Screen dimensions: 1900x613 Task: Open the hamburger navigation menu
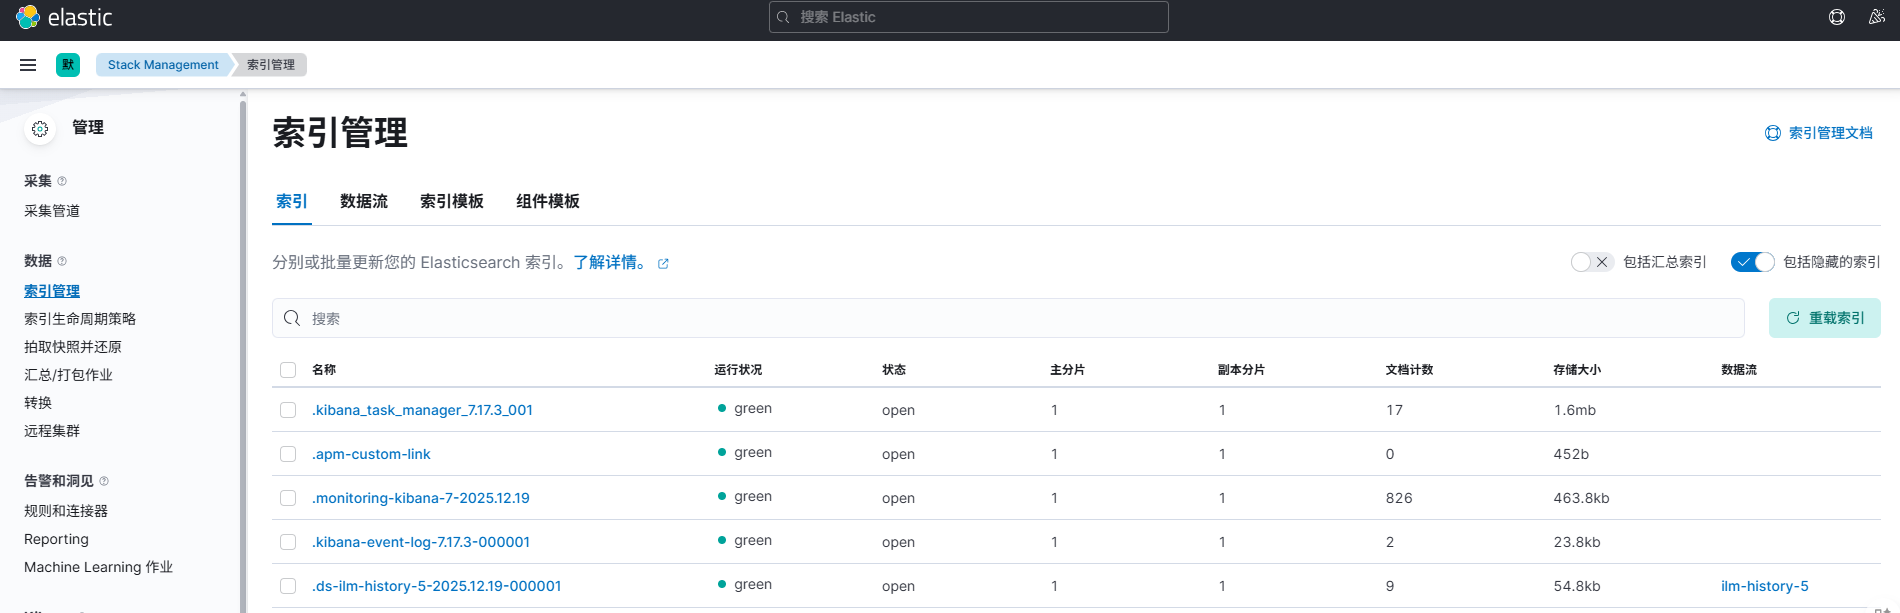(28, 65)
